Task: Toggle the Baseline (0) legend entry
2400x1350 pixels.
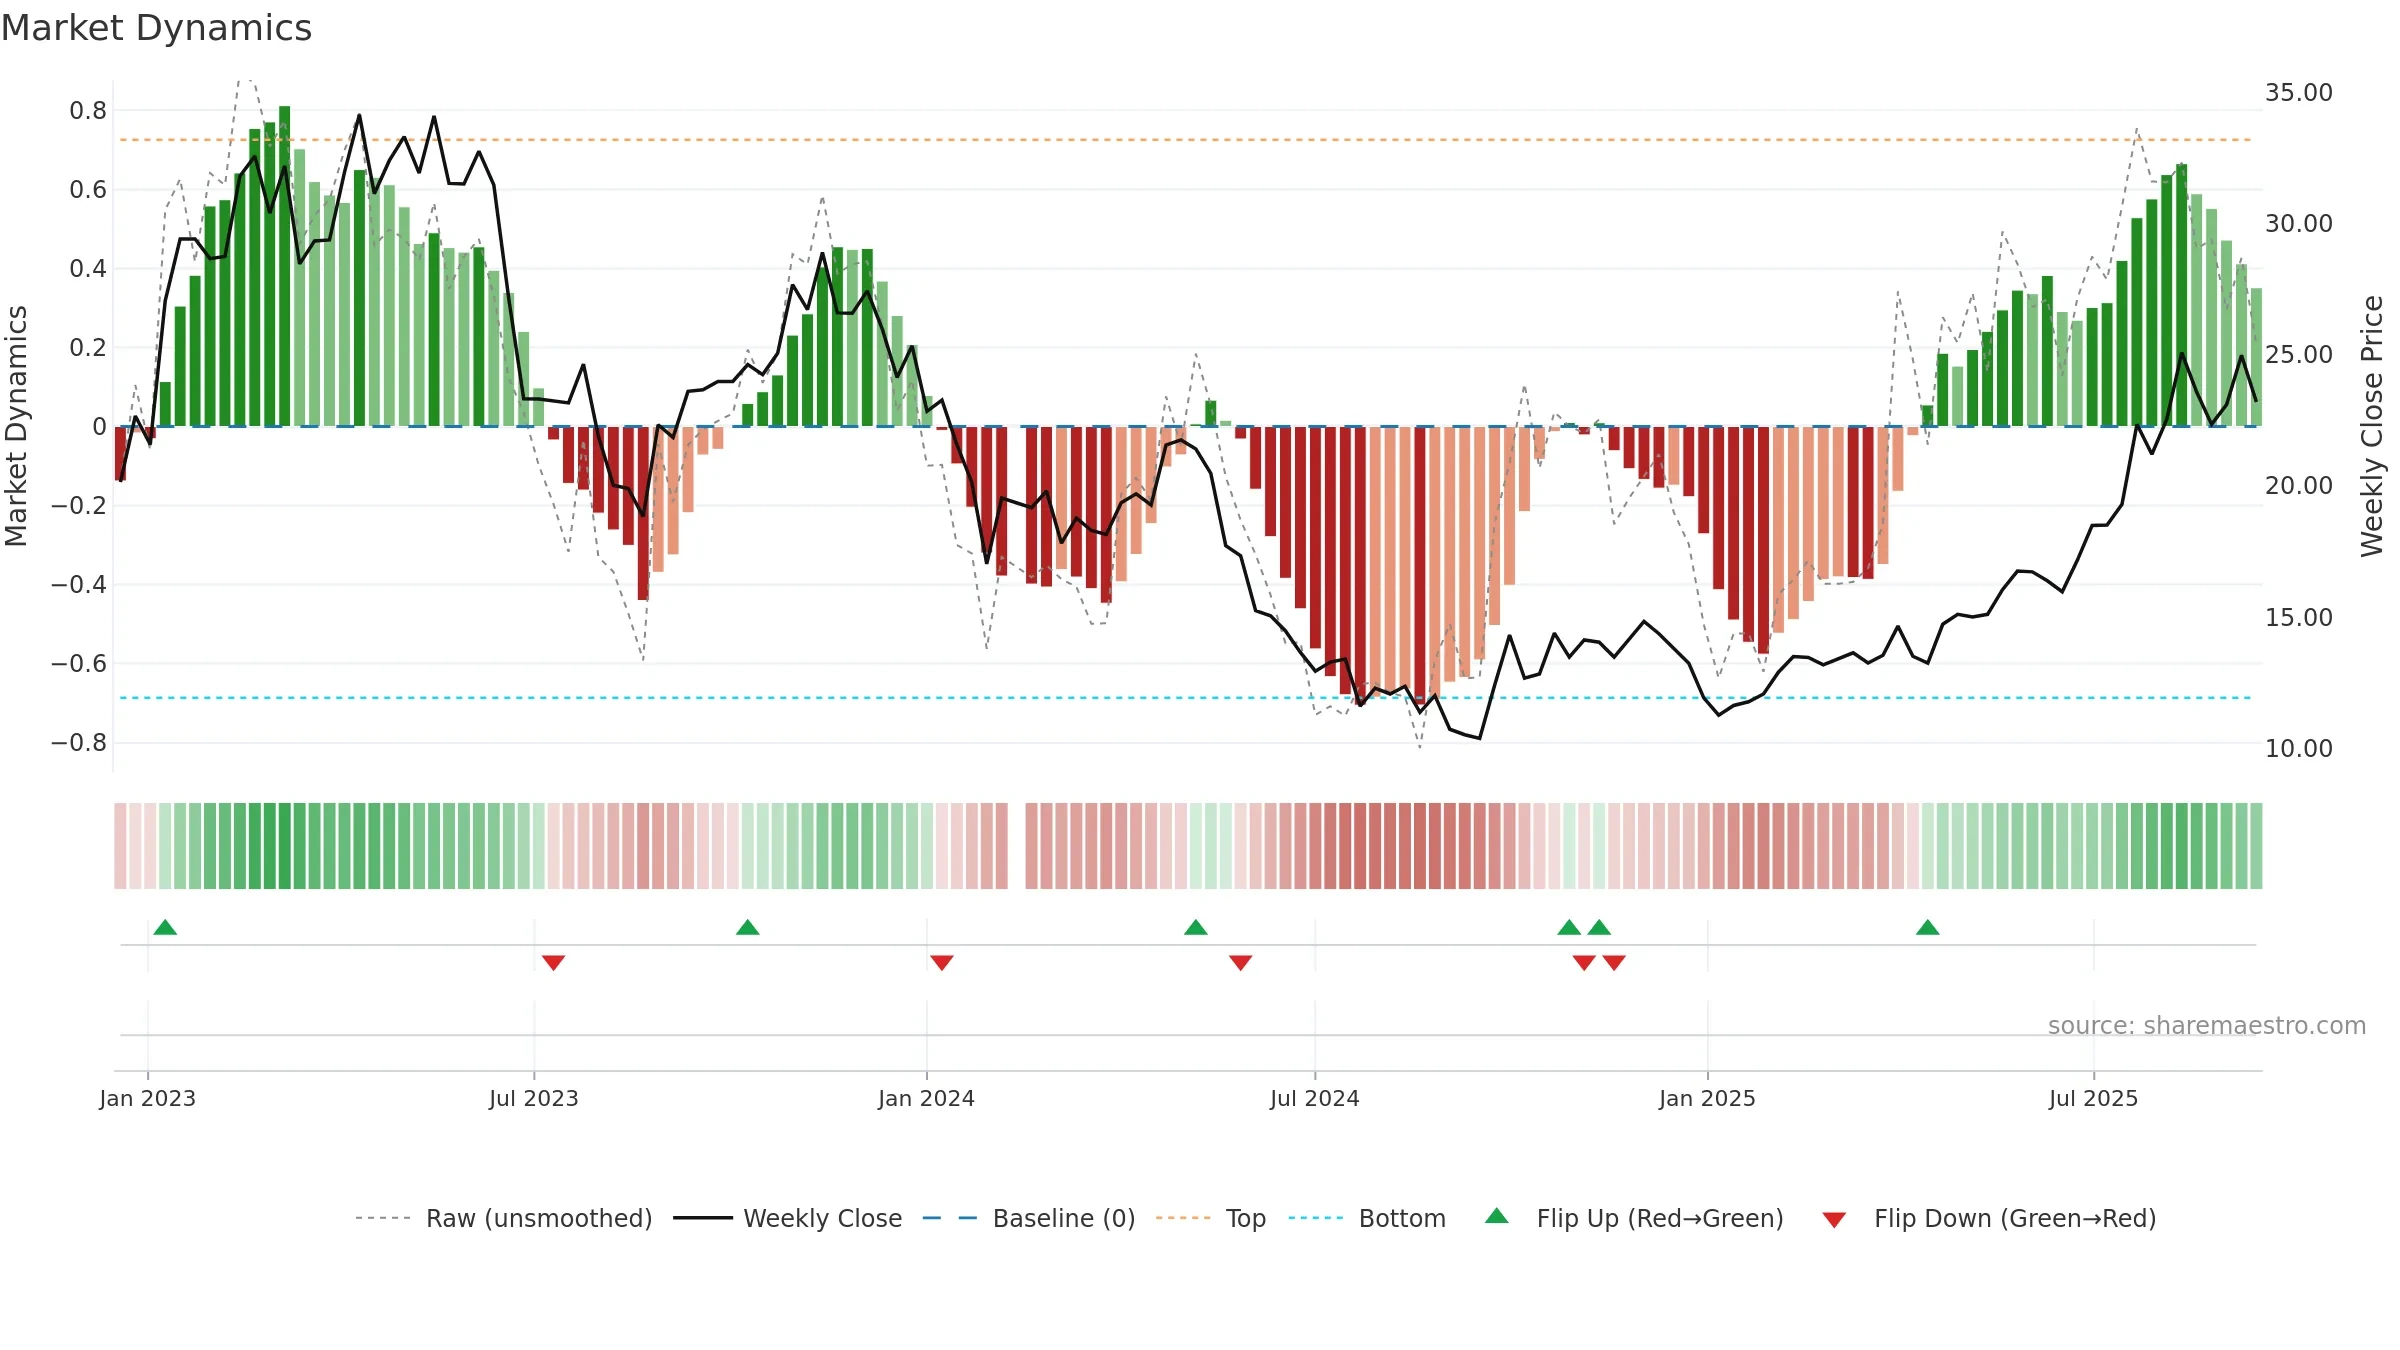Action: [x=1029, y=1218]
